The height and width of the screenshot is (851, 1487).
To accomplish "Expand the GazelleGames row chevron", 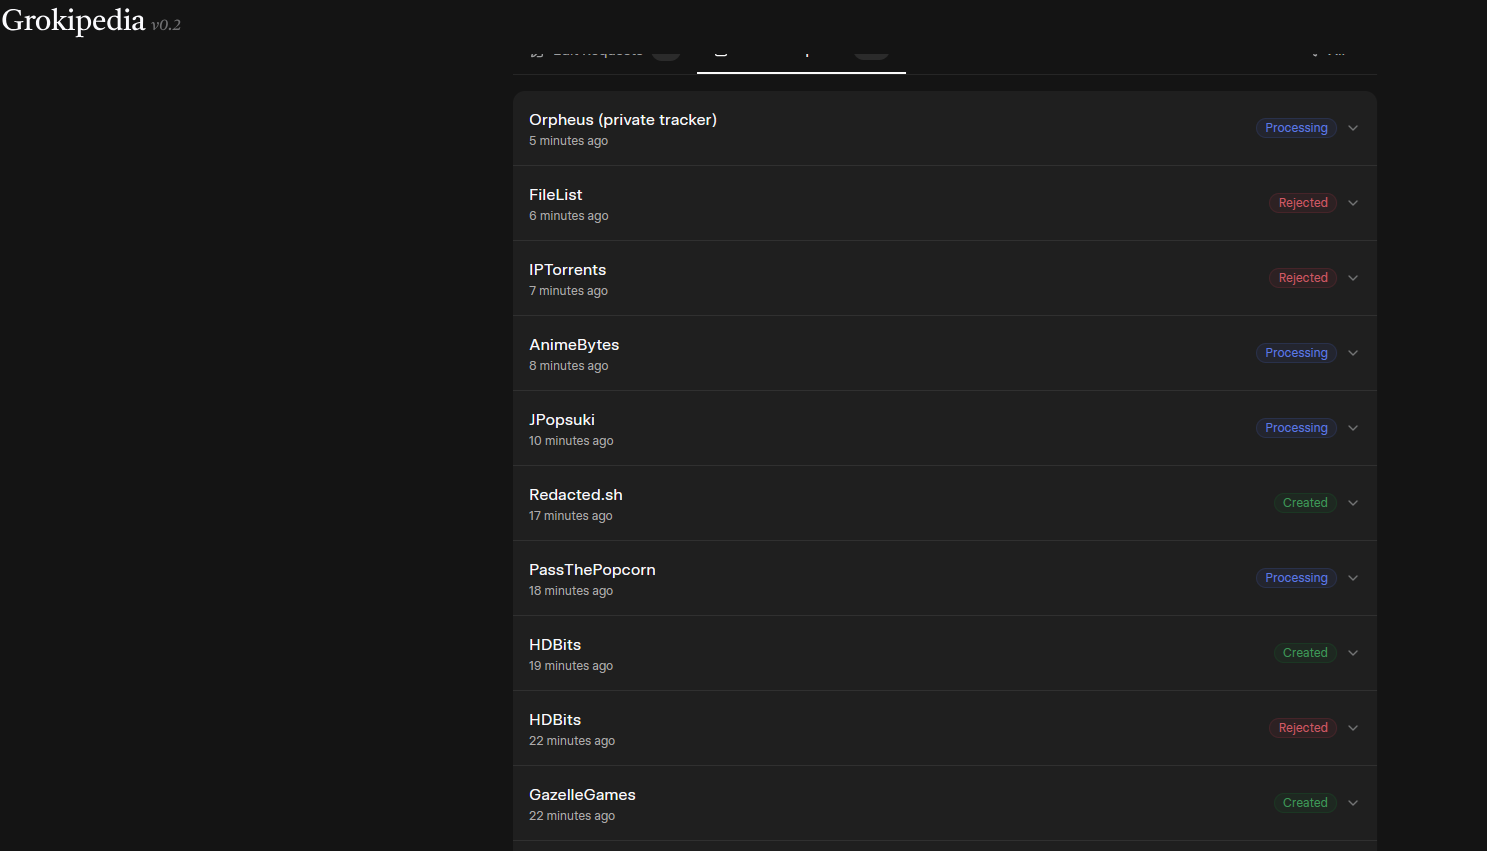I will [1353, 803].
